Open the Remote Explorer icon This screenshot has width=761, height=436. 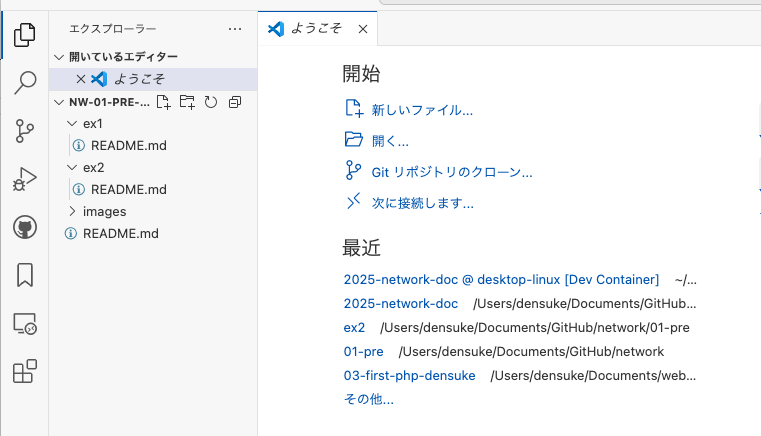click(x=25, y=323)
